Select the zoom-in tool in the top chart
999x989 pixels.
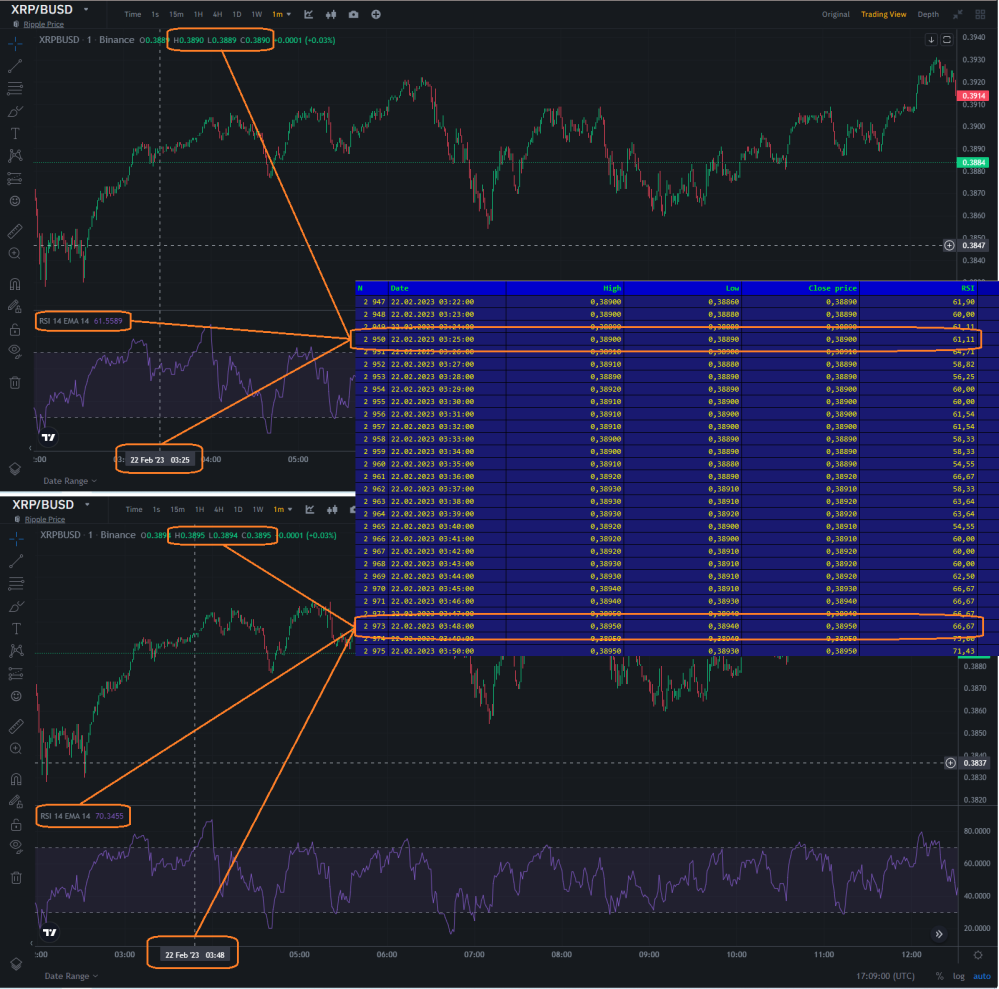click(15, 254)
